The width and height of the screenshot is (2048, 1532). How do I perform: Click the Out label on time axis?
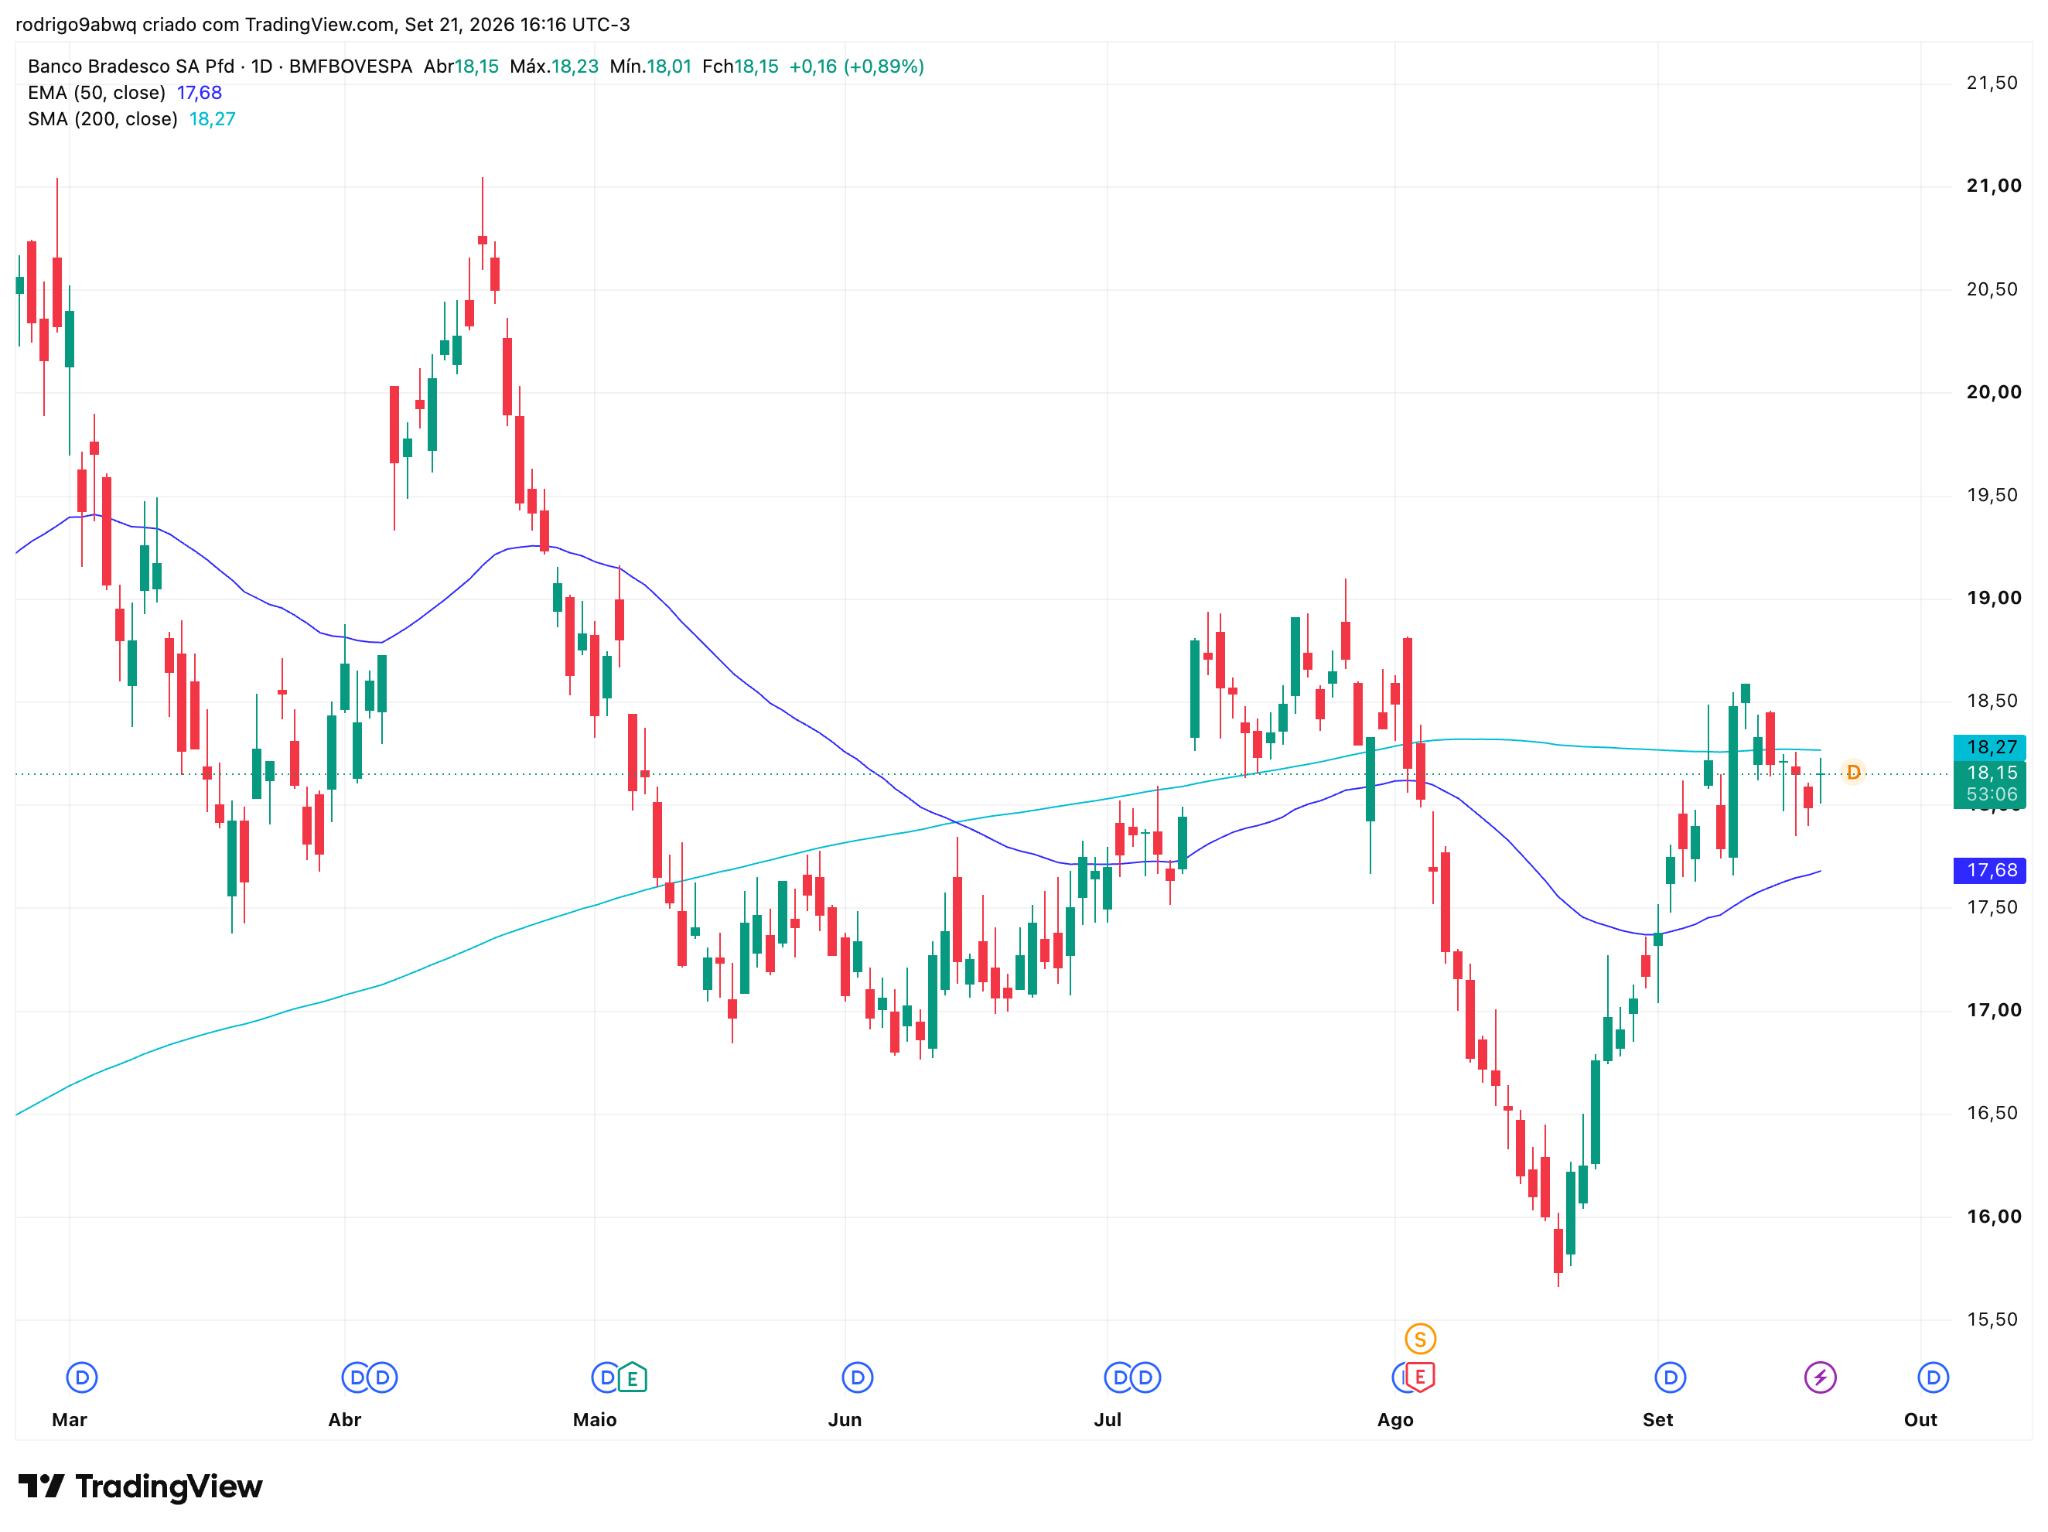1920,1420
